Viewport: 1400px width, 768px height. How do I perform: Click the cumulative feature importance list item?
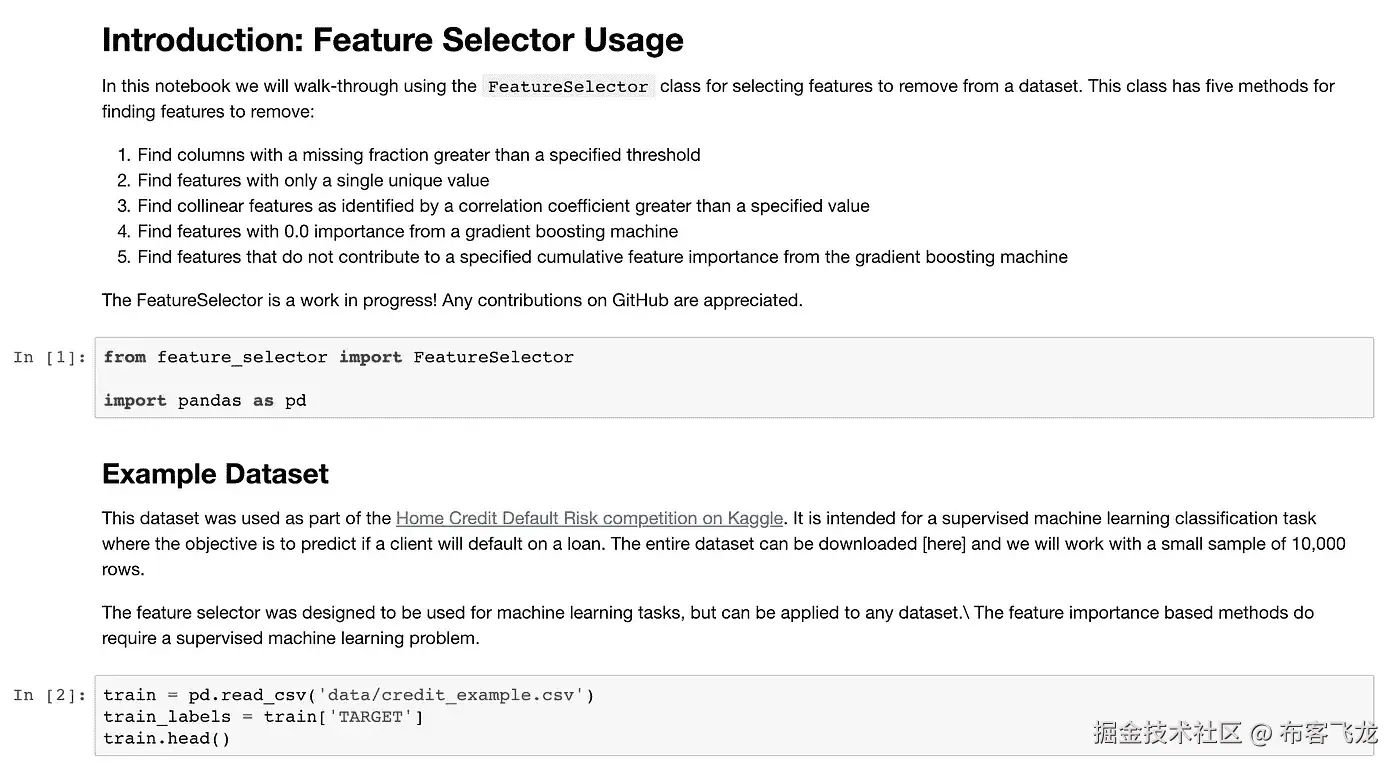602,257
